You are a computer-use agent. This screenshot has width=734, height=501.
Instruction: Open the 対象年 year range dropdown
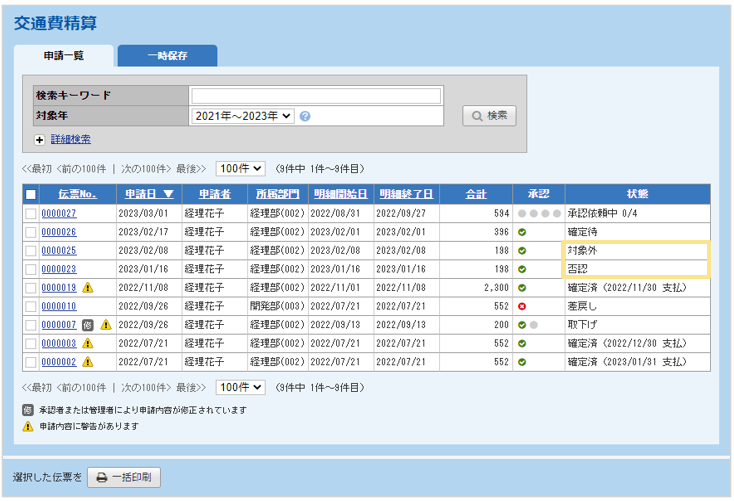[243, 116]
